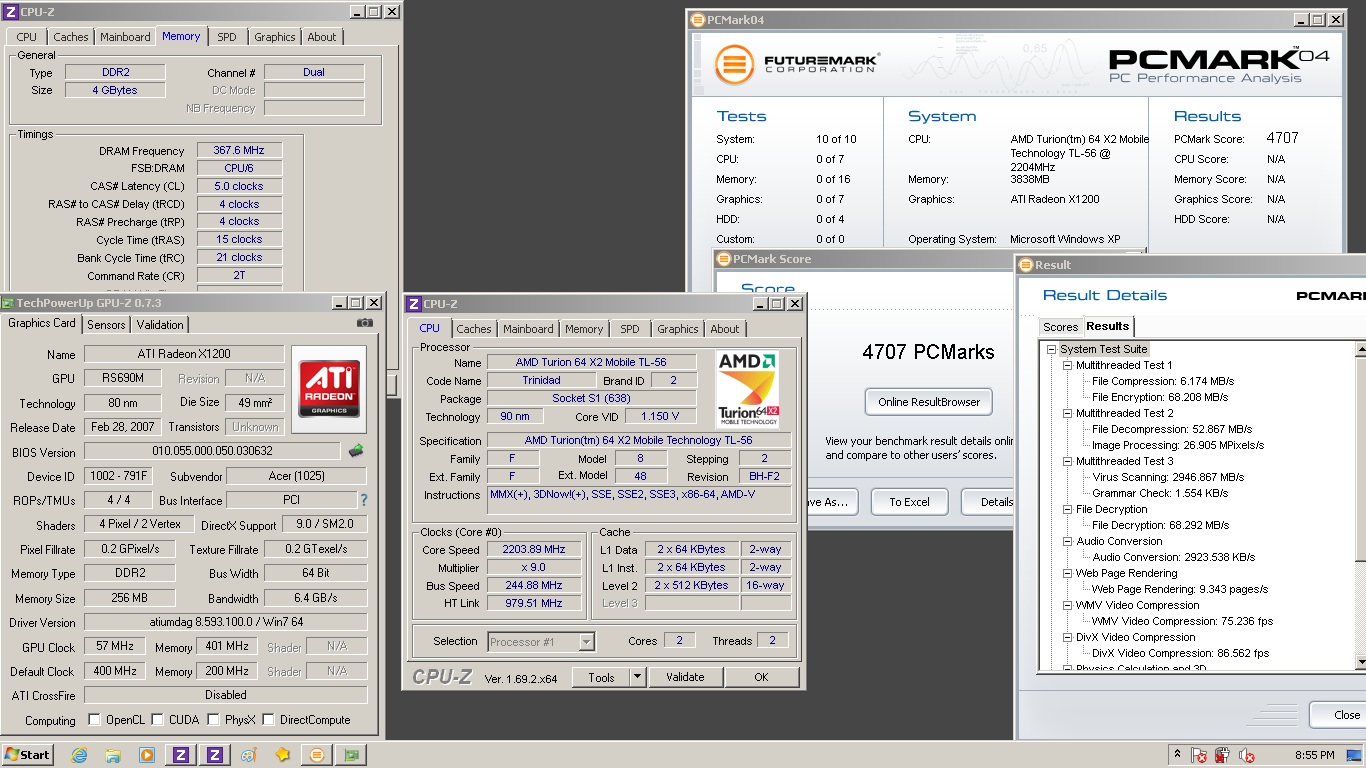Switch to PCMark04 orange taskbar icon
The width and height of the screenshot is (1366, 768).
pyautogui.click(x=317, y=755)
